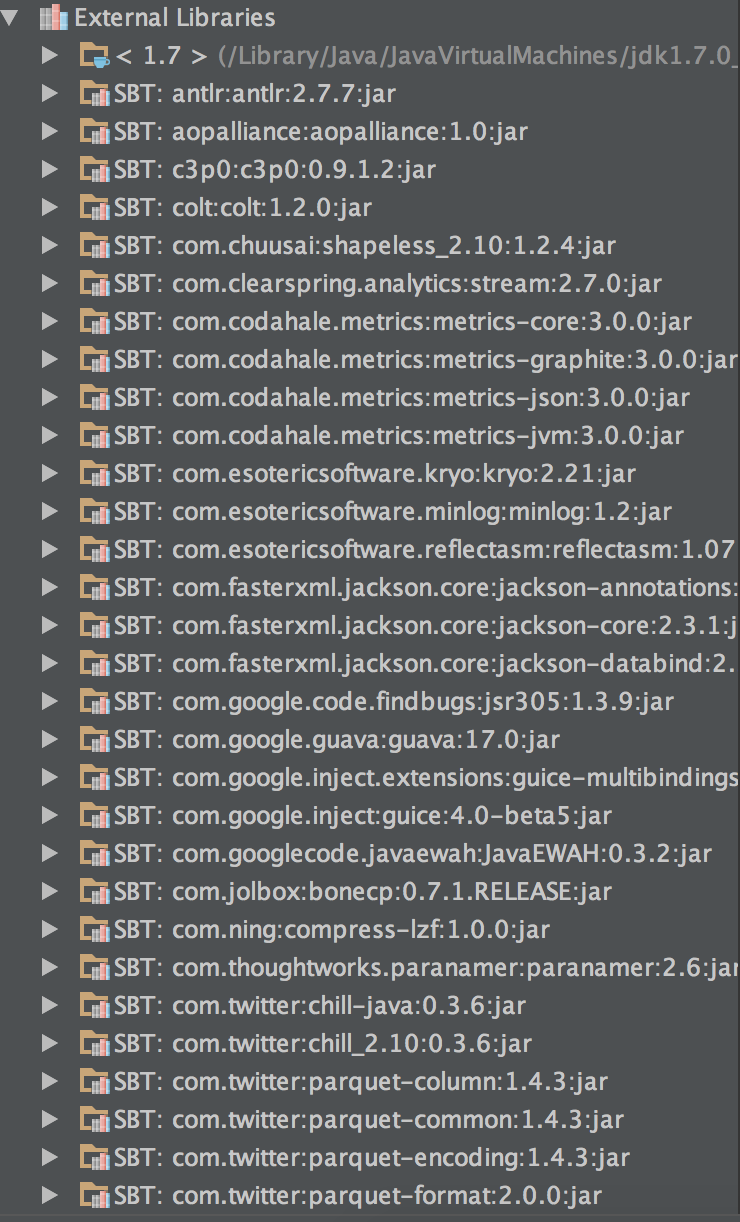This screenshot has width=740, height=1222.
Task: Click library icon beside JavaEWAH 0.3.2
Action: click(94, 854)
